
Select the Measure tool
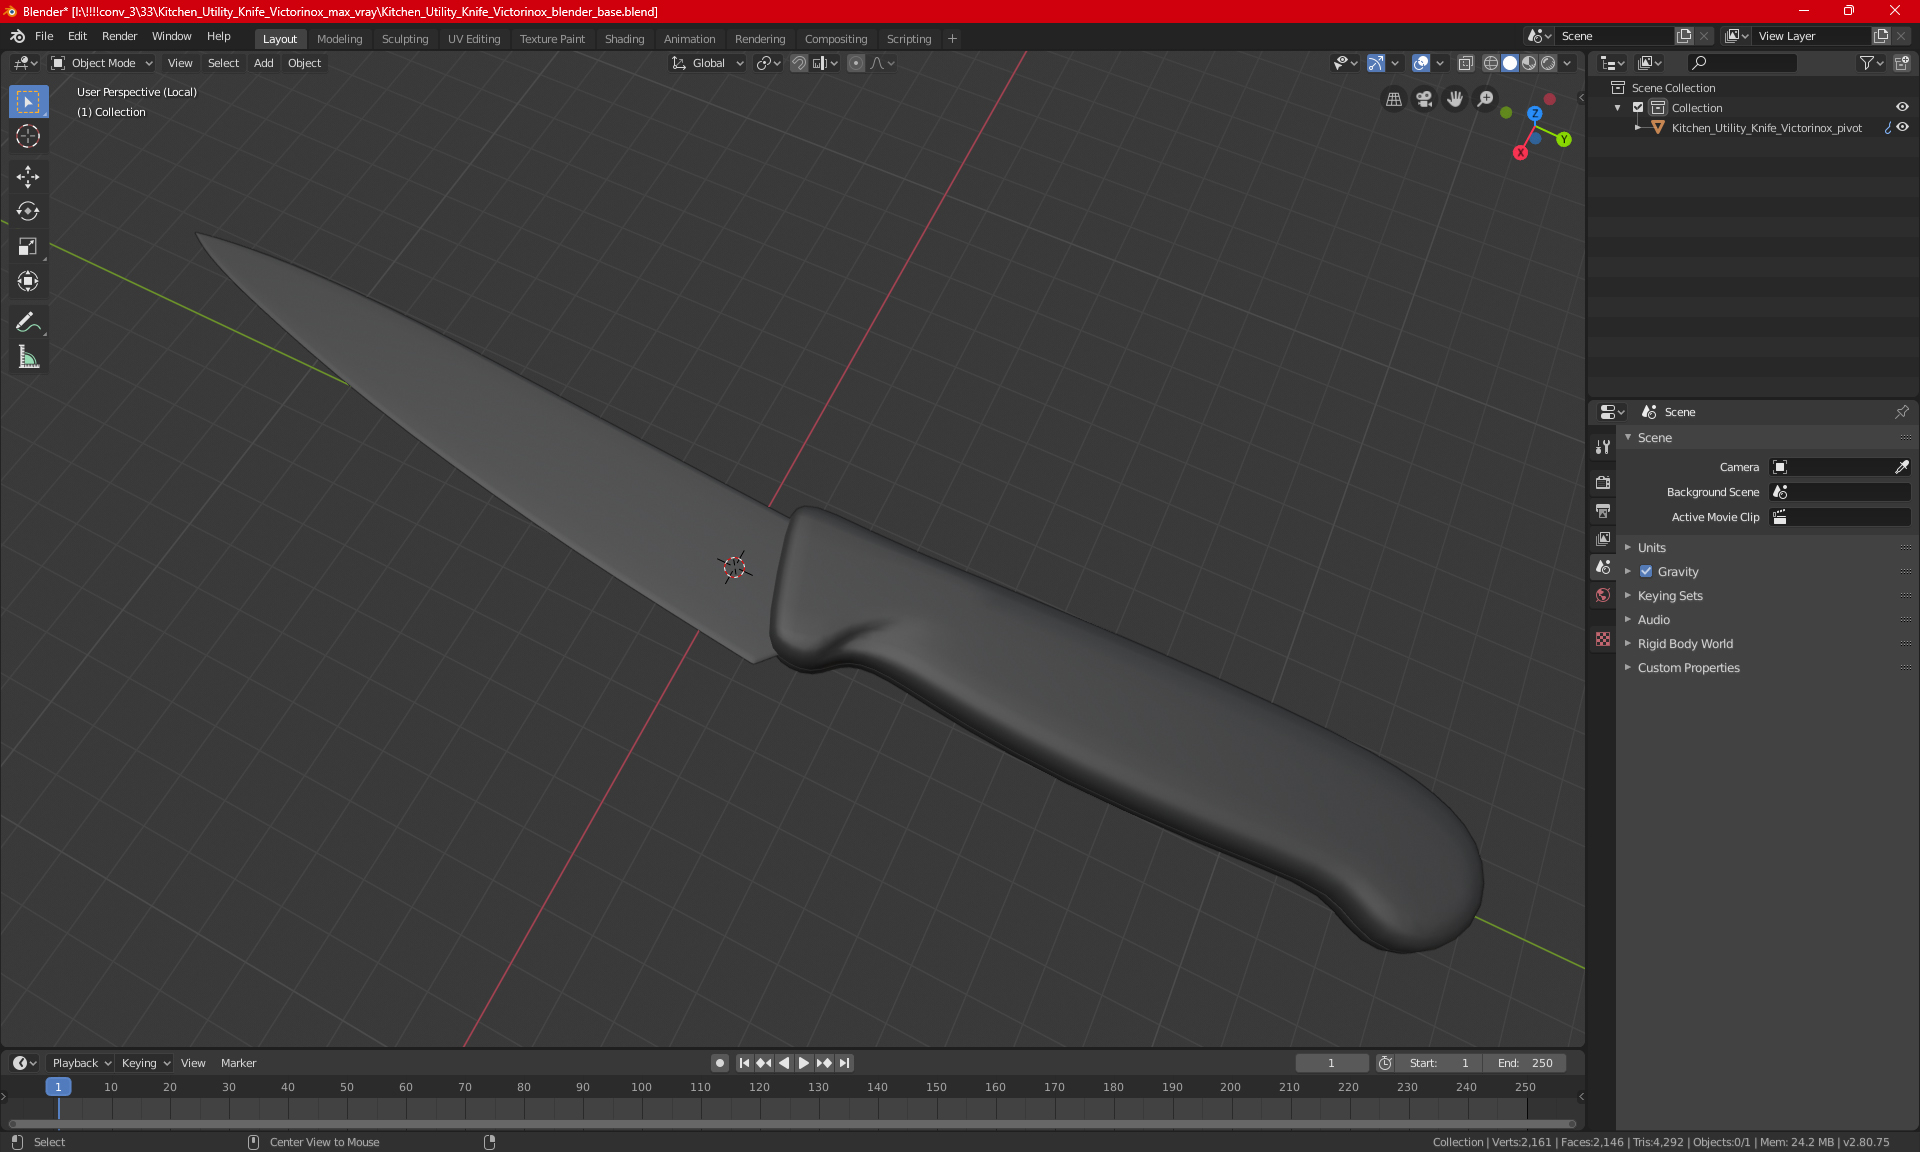click(x=28, y=357)
